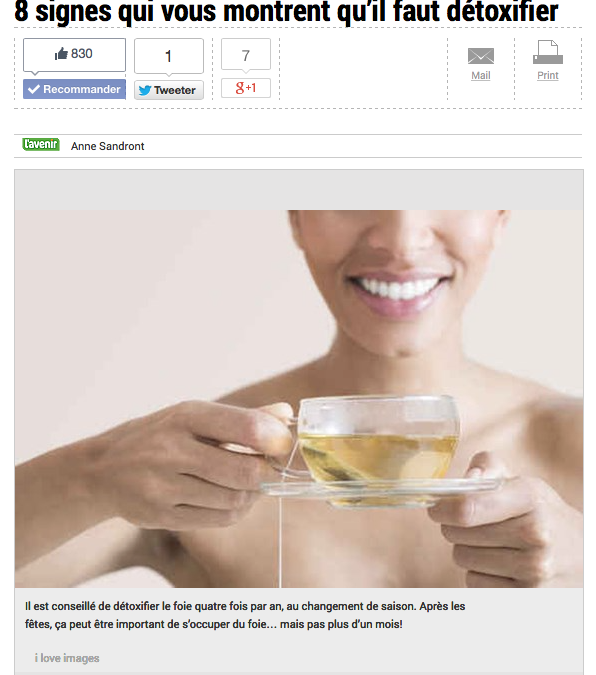Click the Tweeter button
This screenshot has width=596, height=675.
(x=169, y=90)
